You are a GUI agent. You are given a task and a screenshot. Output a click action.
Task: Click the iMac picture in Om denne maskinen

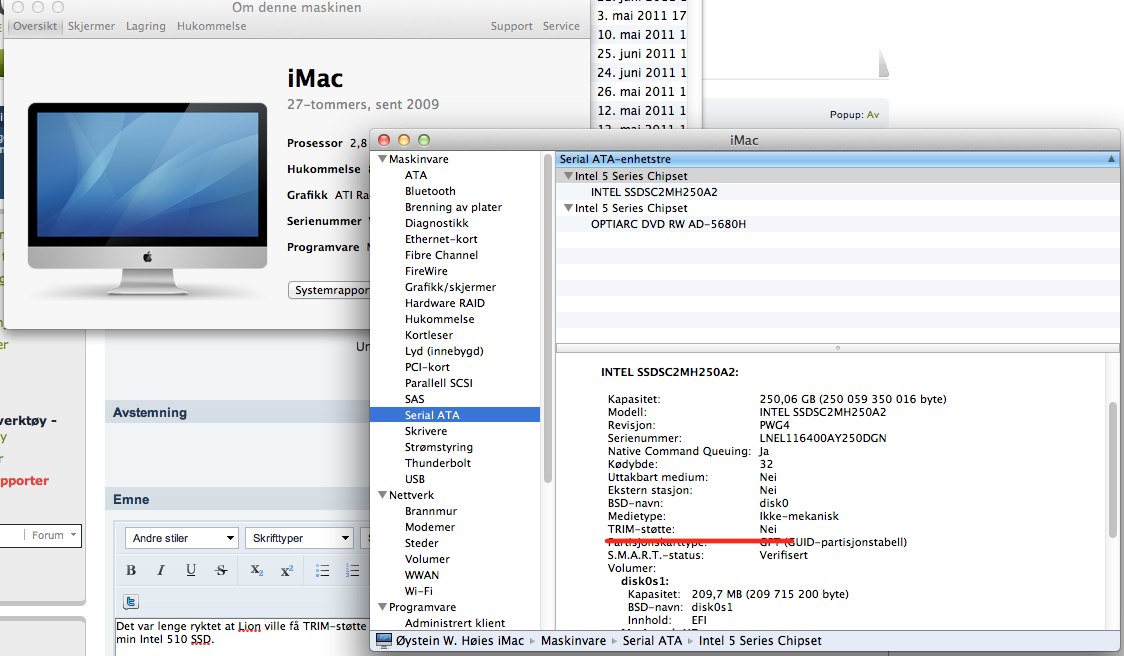pos(148,198)
